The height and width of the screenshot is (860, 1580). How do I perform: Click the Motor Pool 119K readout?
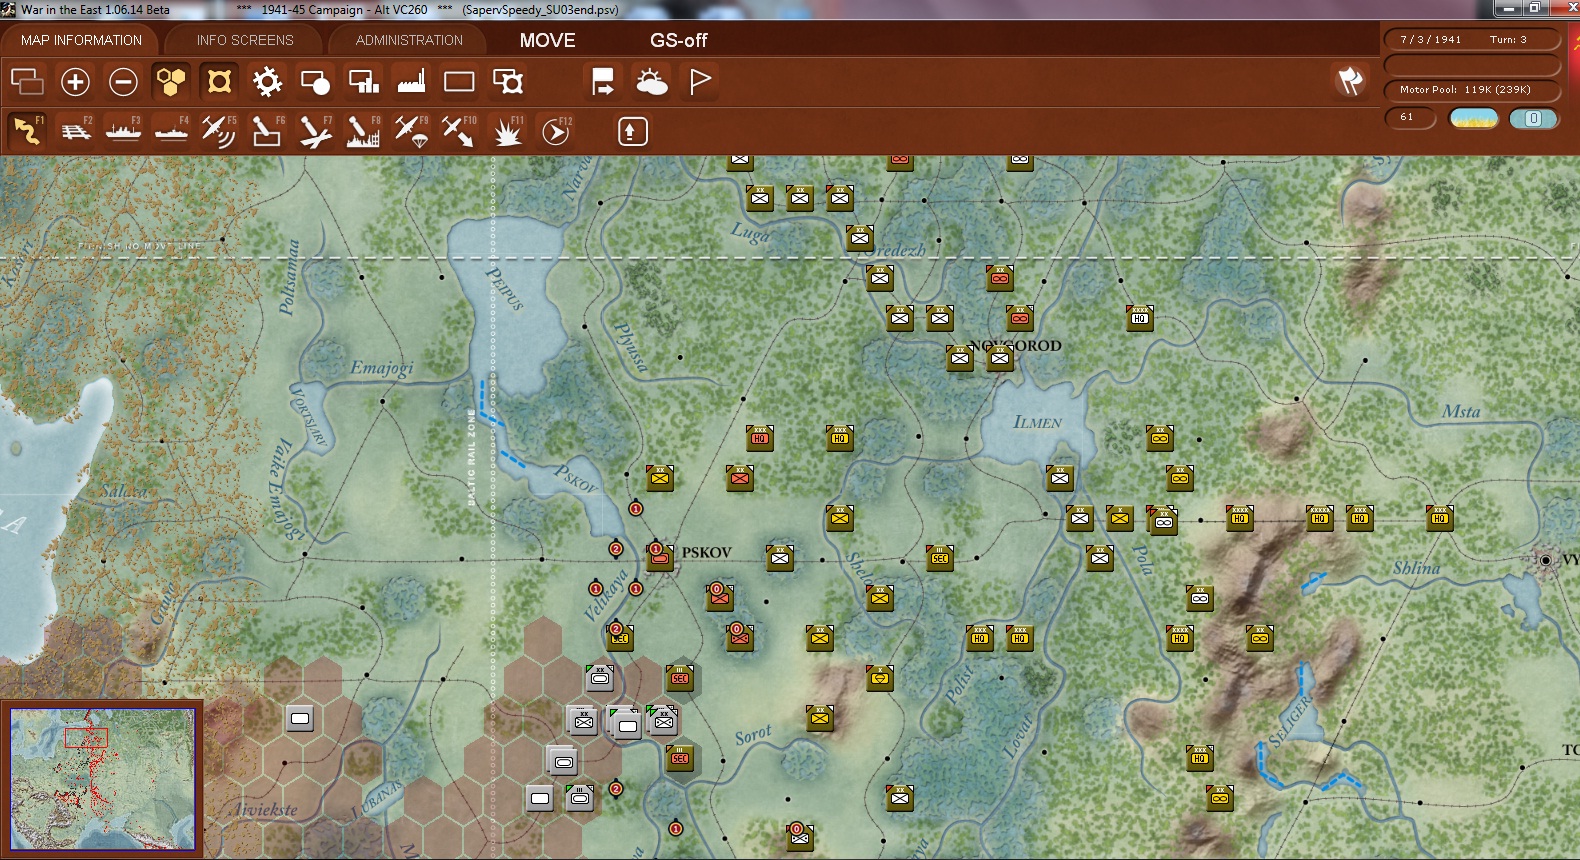click(x=1472, y=90)
